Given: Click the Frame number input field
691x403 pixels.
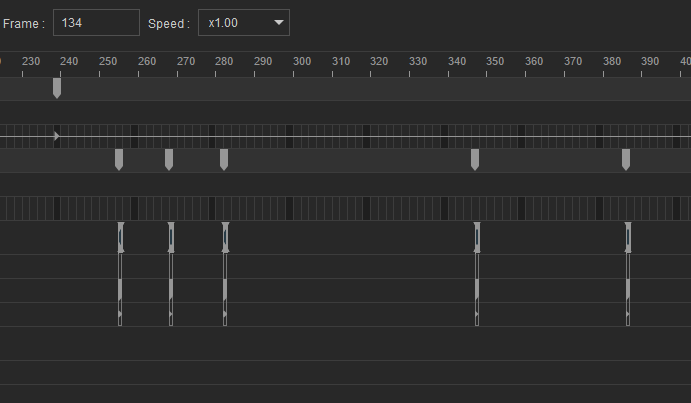Looking at the screenshot, I should [x=96, y=22].
